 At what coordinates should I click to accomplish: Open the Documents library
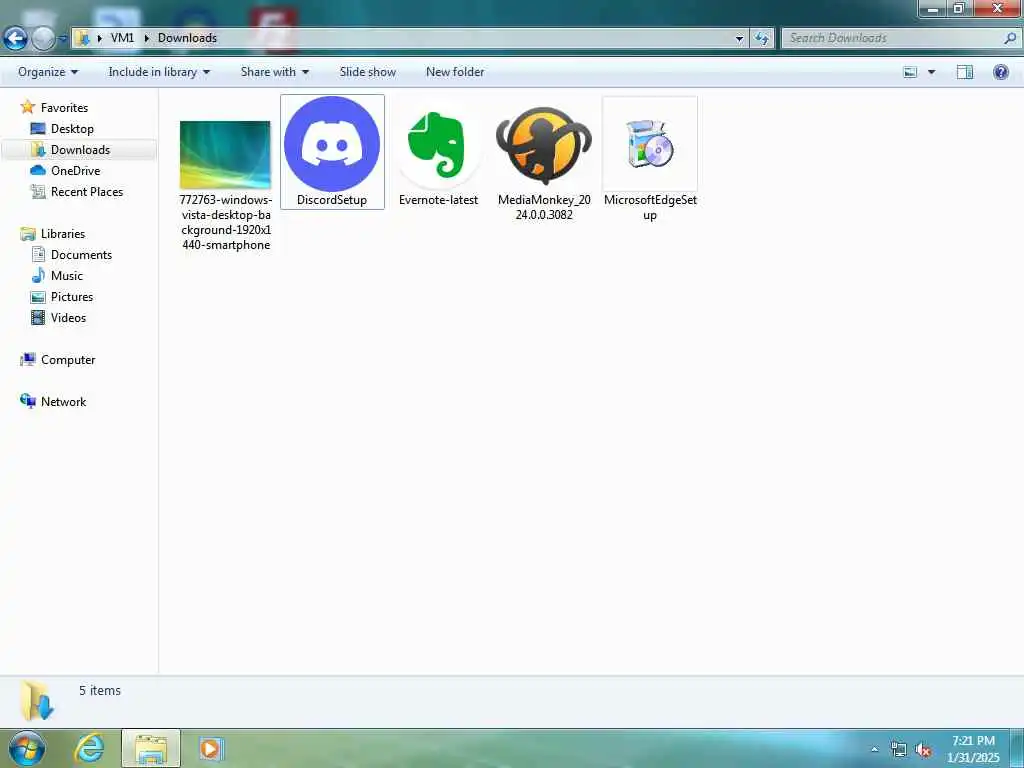81,255
